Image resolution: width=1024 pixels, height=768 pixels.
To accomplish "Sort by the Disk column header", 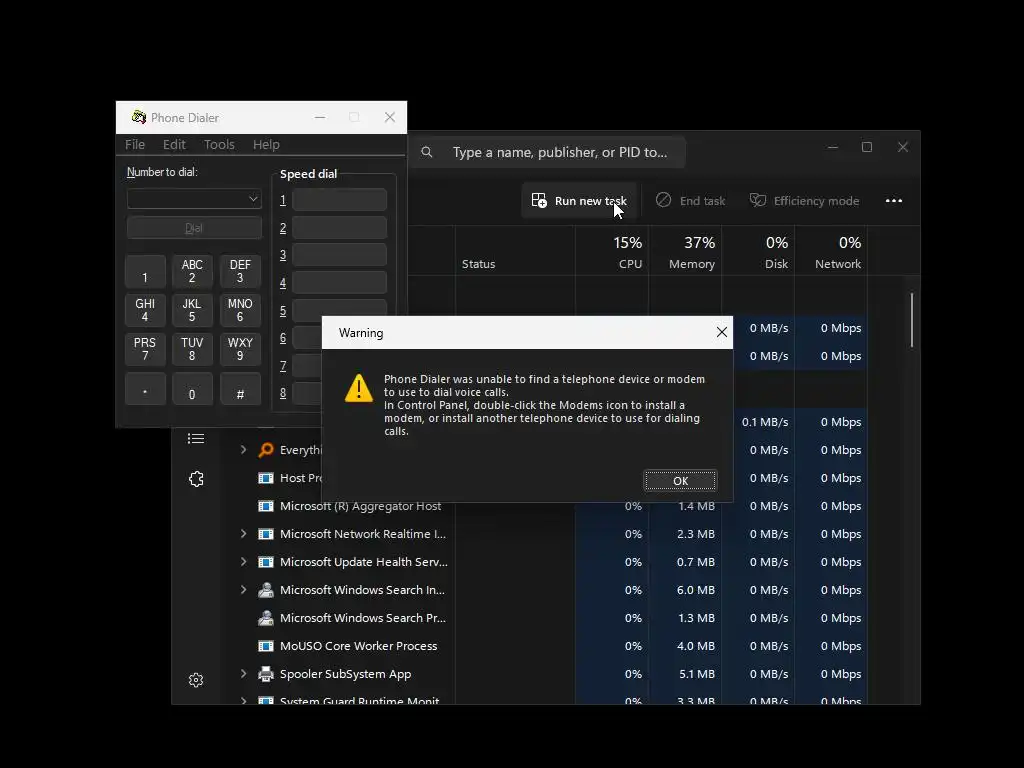I will point(758,251).
